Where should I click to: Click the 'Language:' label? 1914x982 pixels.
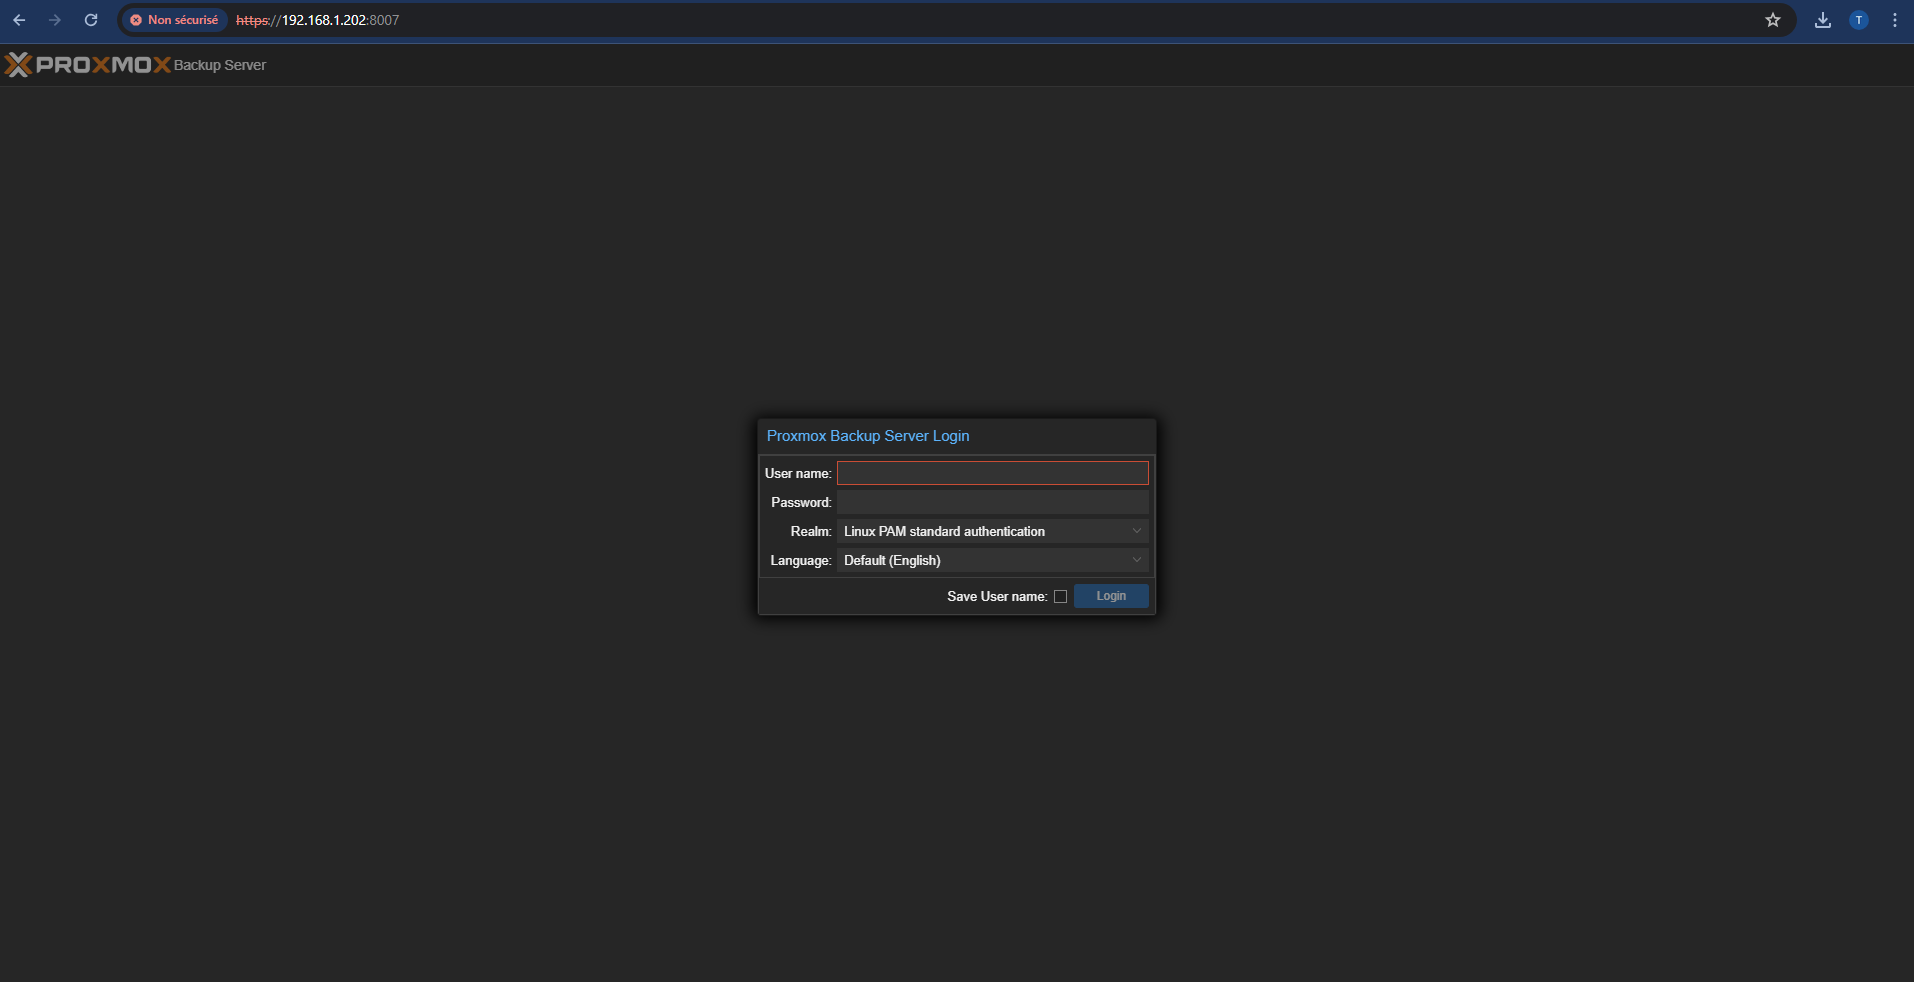click(x=800, y=560)
